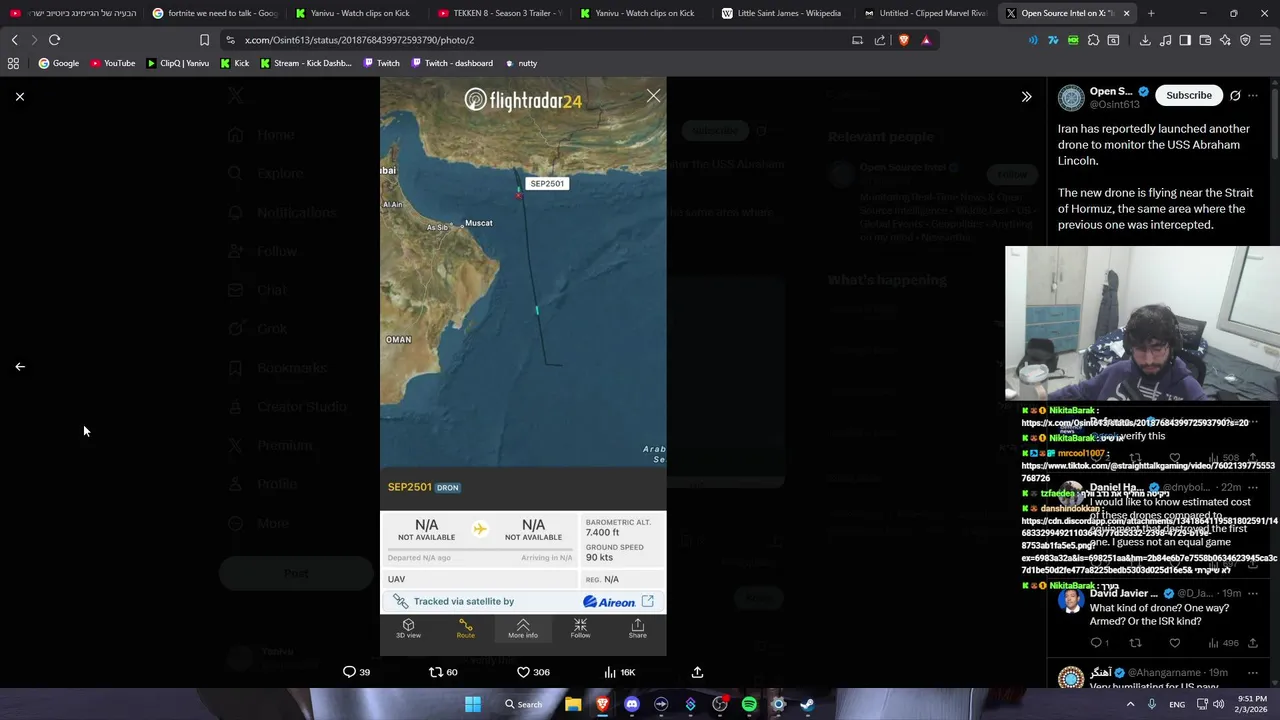Open the browser hamburger main menu
The width and height of the screenshot is (1280, 720).
tap(1266, 40)
